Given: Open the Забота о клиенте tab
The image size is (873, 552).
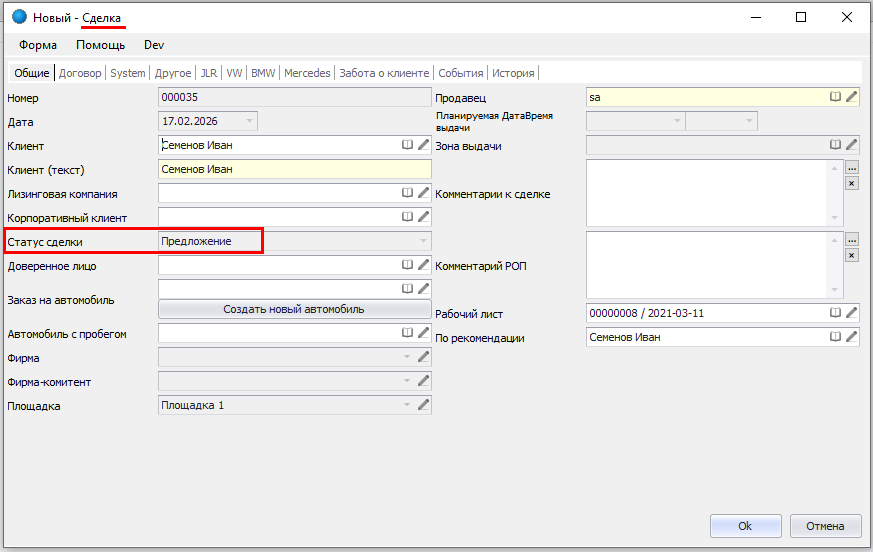Looking at the screenshot, I should click(x=384, y=73).
